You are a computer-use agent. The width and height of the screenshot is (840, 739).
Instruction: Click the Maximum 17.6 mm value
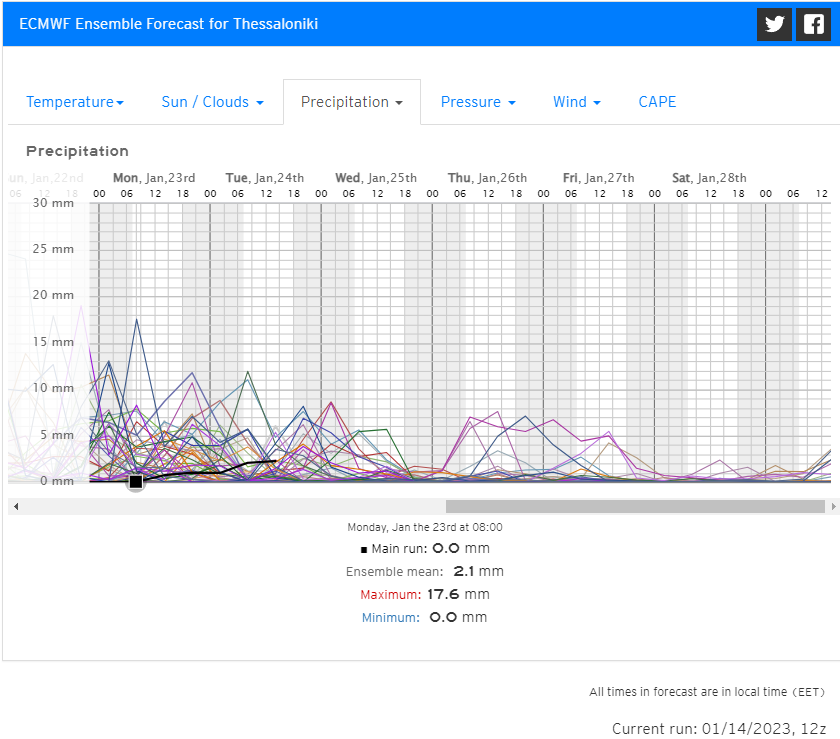(x=458, y=594)
